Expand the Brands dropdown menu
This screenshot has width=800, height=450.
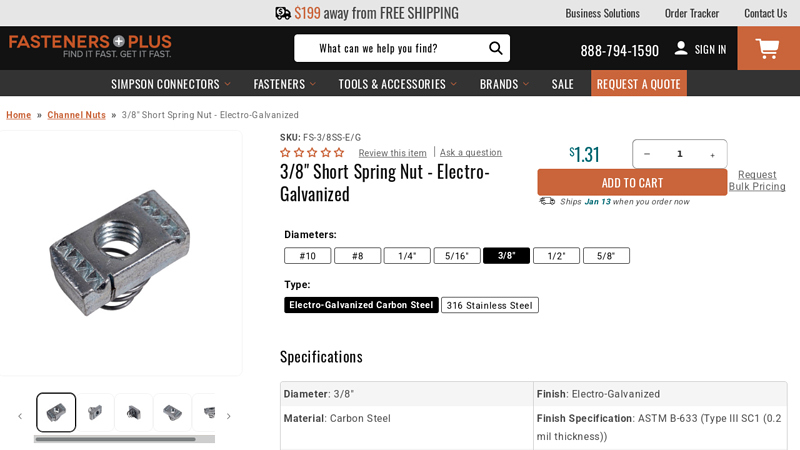tap(504, 84)
